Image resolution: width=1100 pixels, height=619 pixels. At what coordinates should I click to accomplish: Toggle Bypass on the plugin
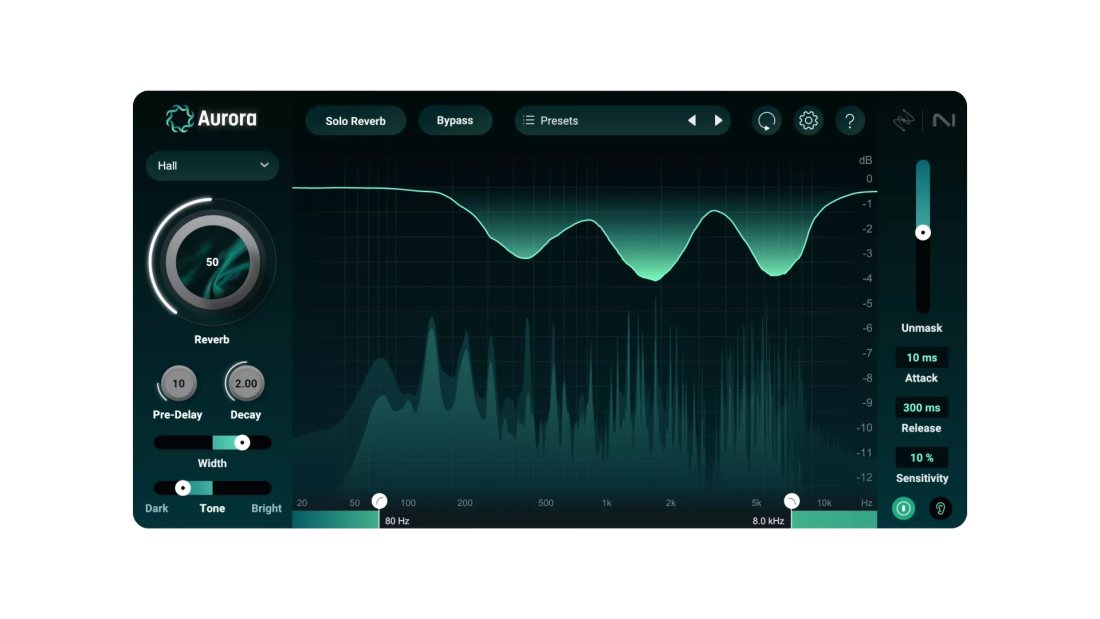[x=455, y=121]
